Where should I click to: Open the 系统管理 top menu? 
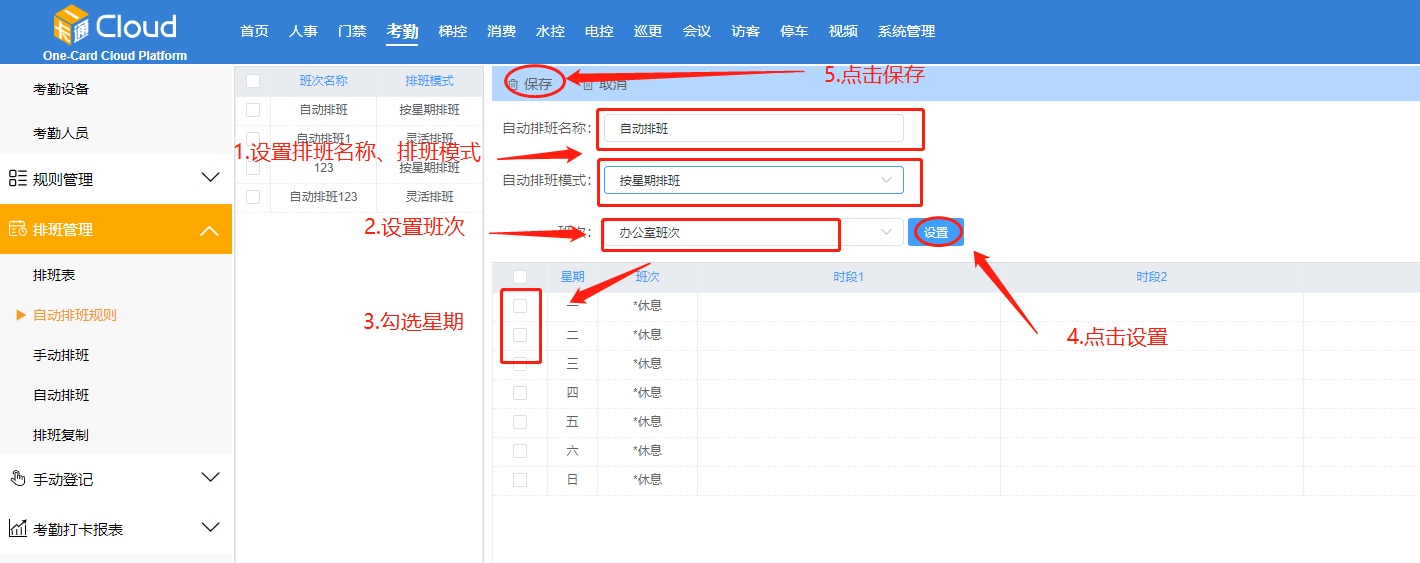[x=906, y=31]
